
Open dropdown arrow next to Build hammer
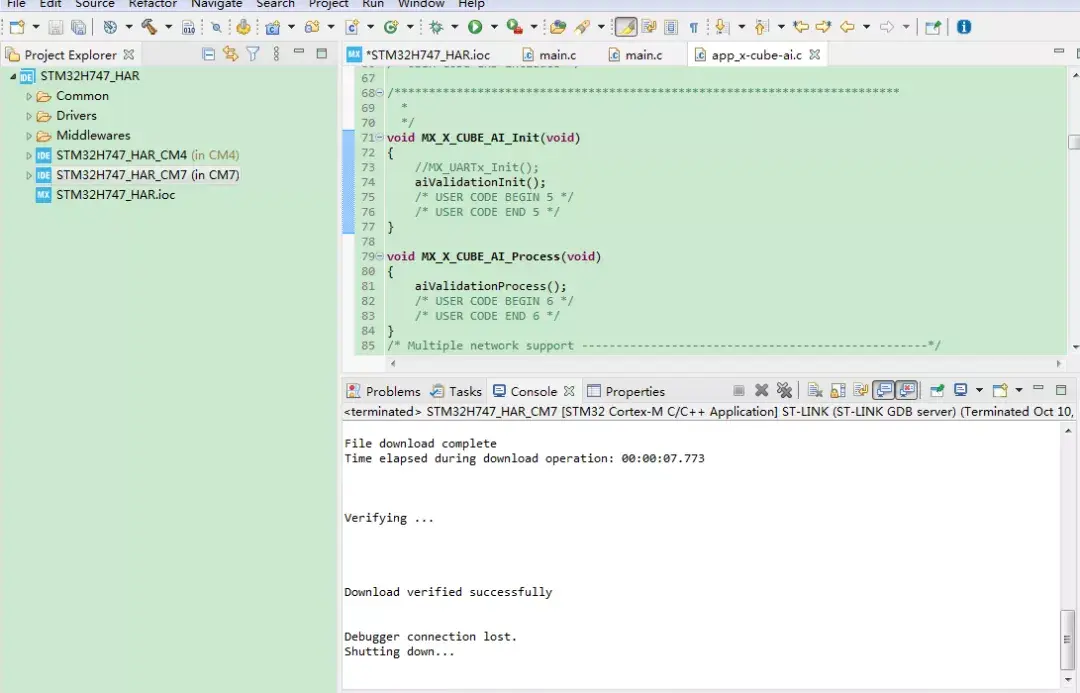(x=168, y=28)
